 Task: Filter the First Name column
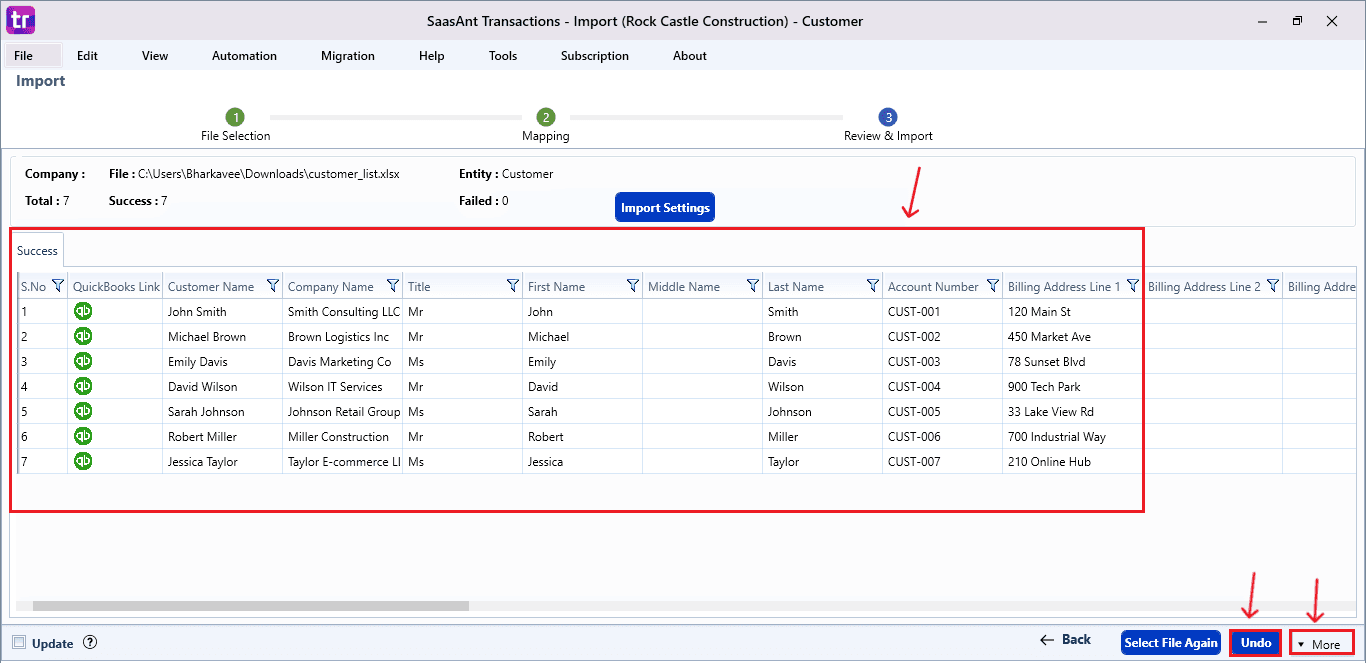point(633,286)
